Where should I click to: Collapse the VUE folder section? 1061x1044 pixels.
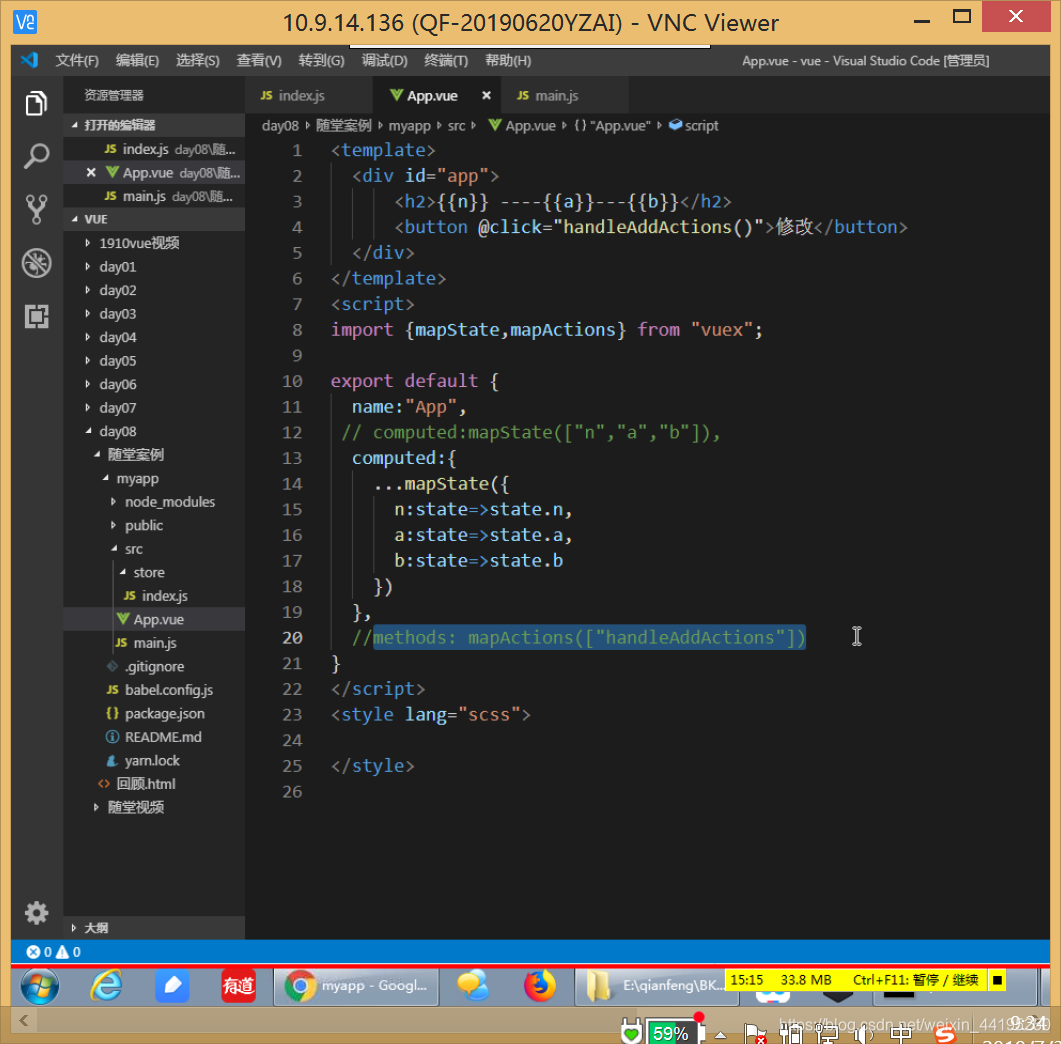154,219
